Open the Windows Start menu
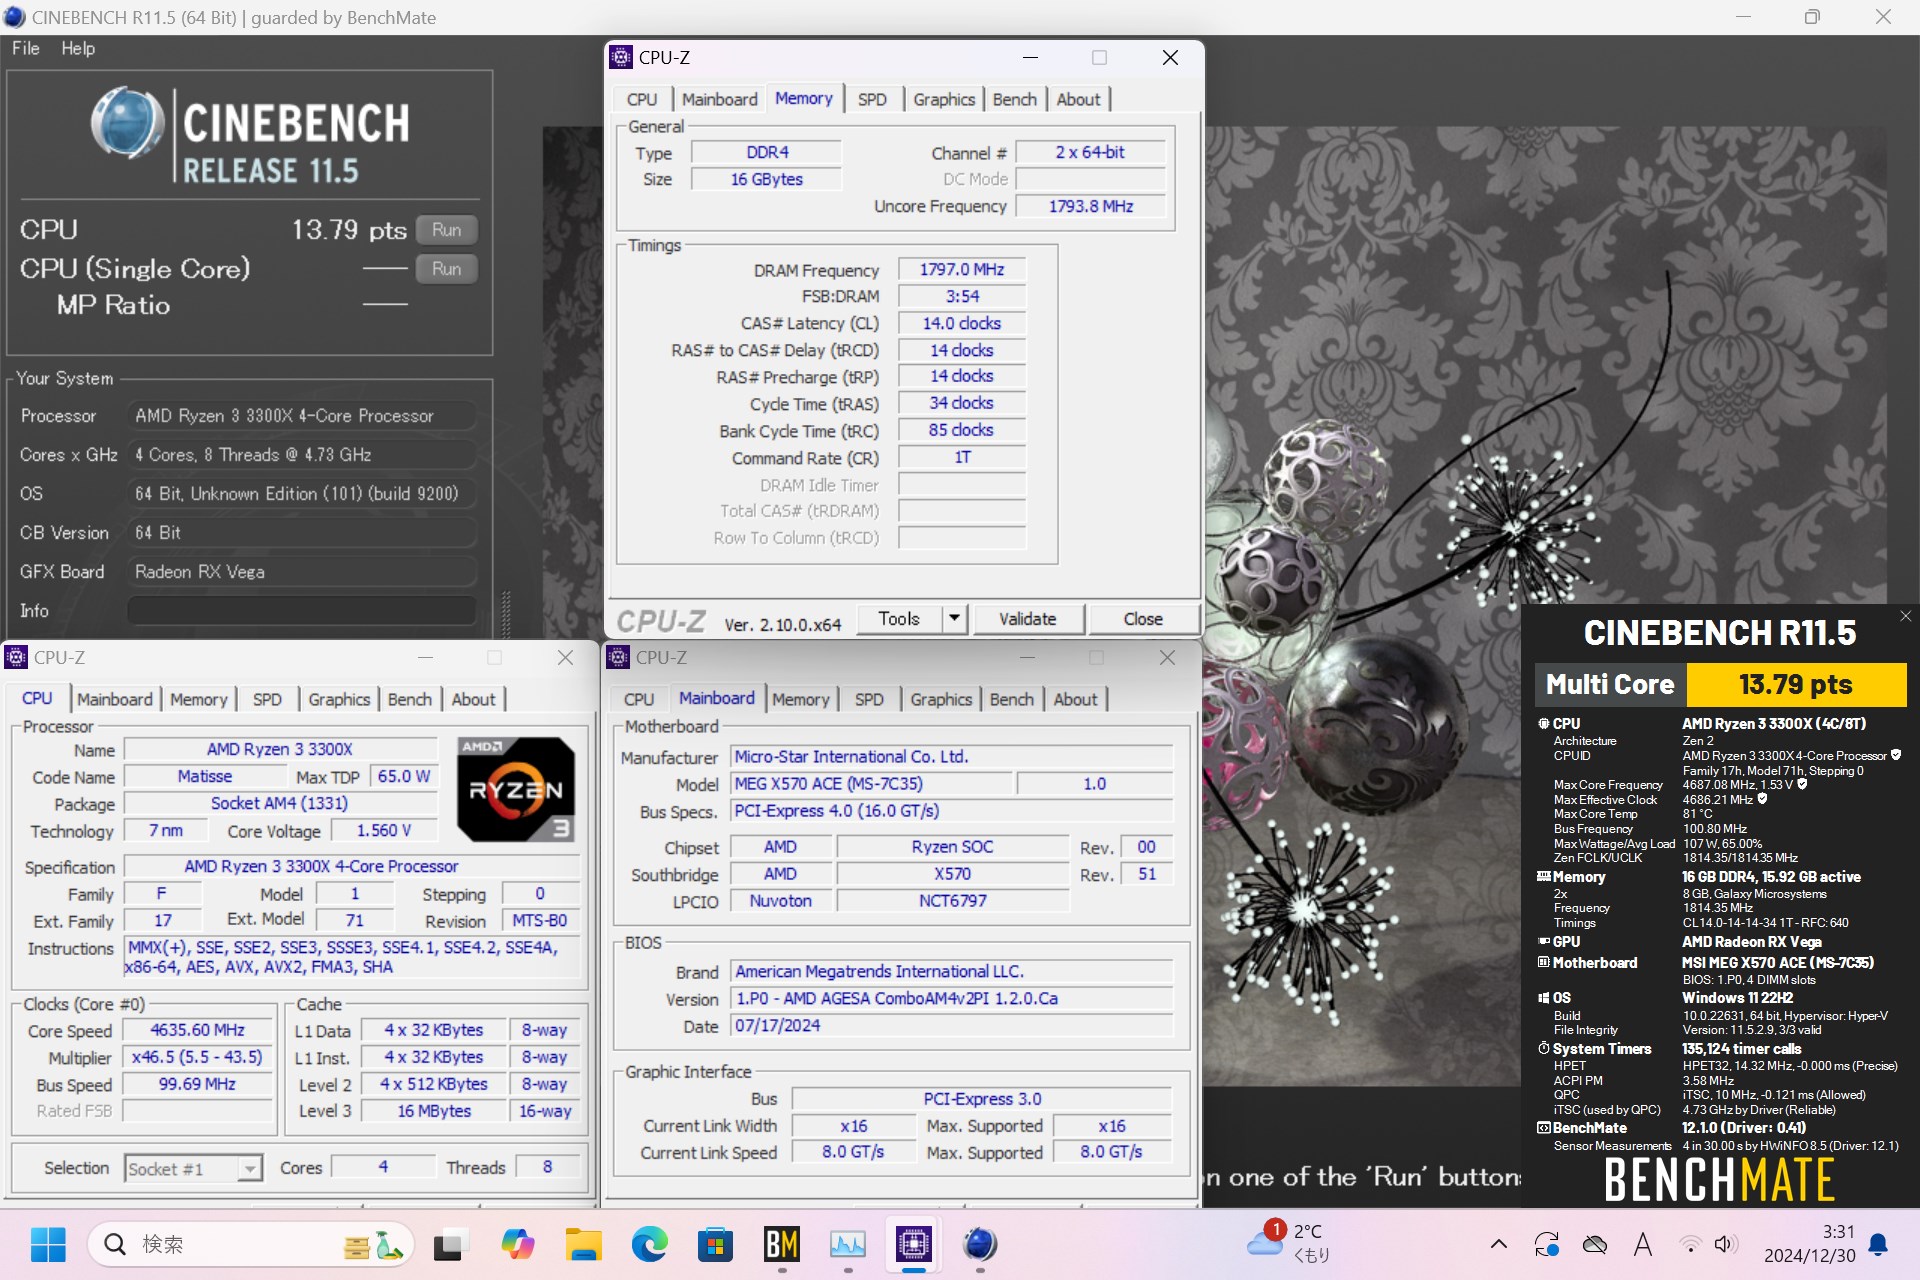Viewport: 1920px width, 1280px height. pos(48,1244)
